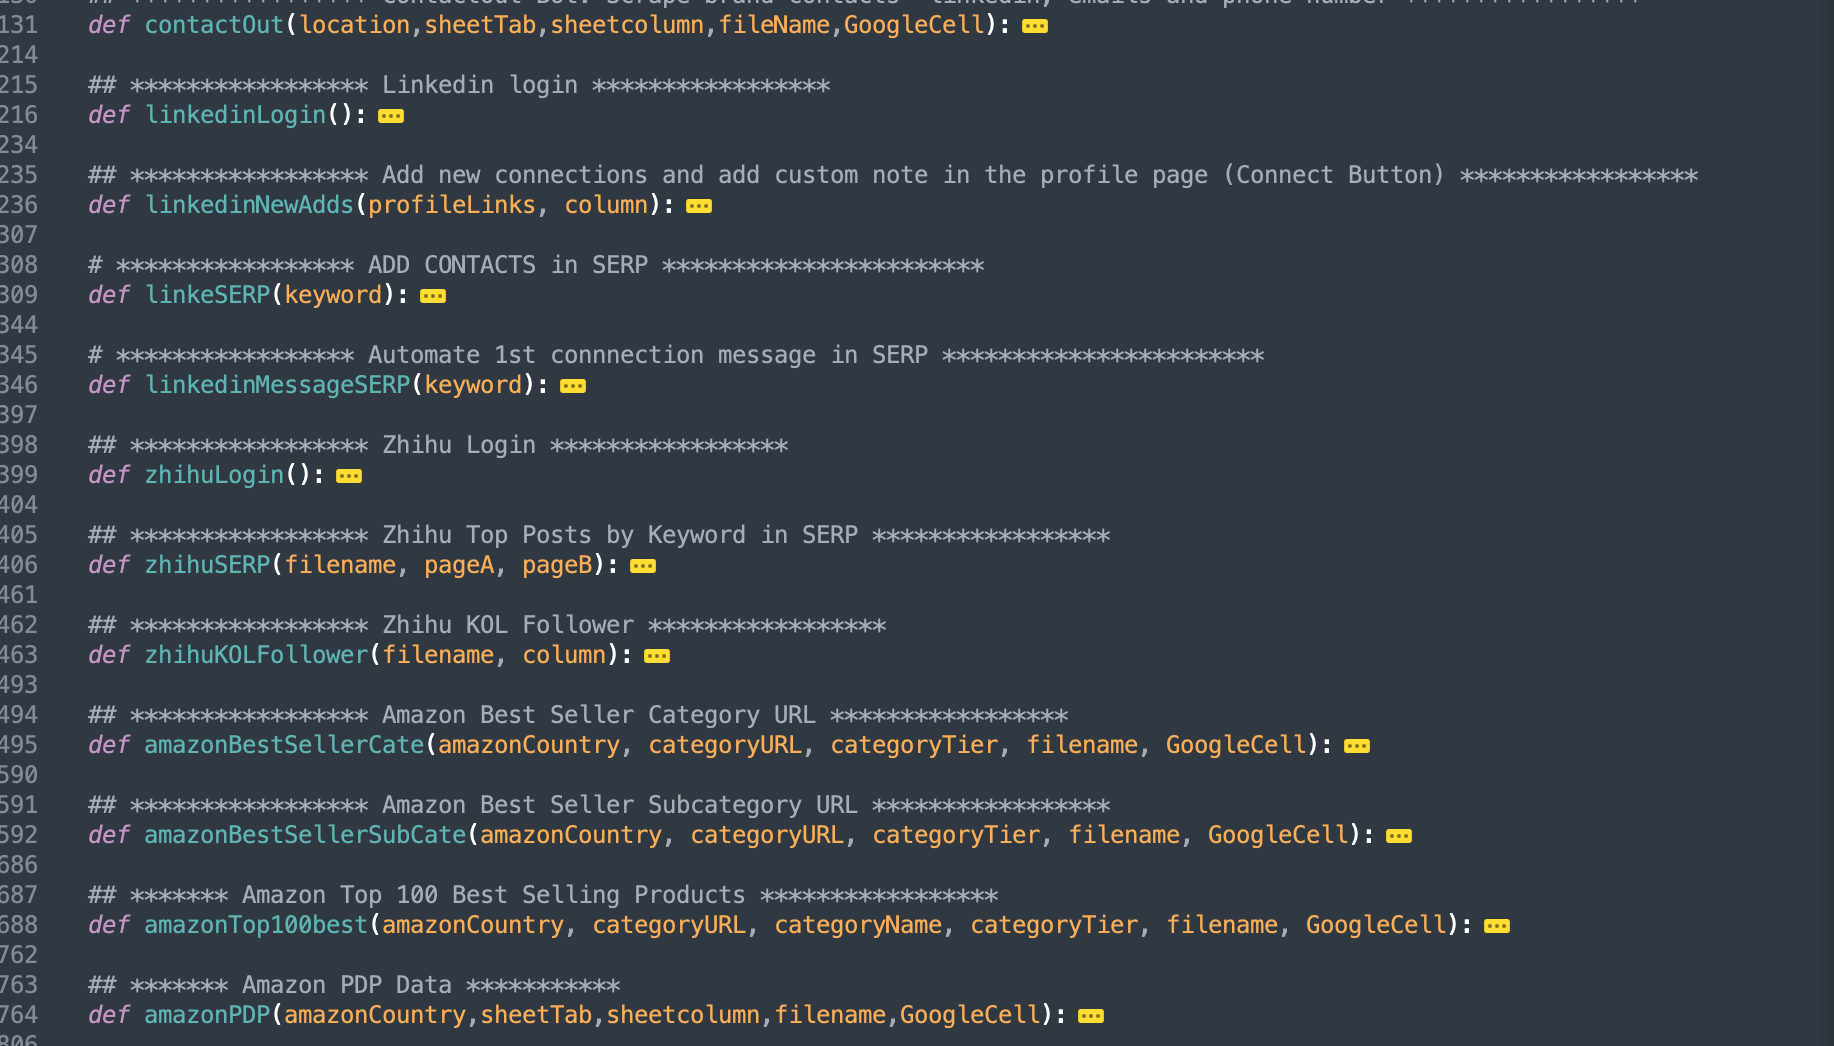Expand folded contactOut function body
Screen dimensions: 1834x1046
tap(1035, 26)
